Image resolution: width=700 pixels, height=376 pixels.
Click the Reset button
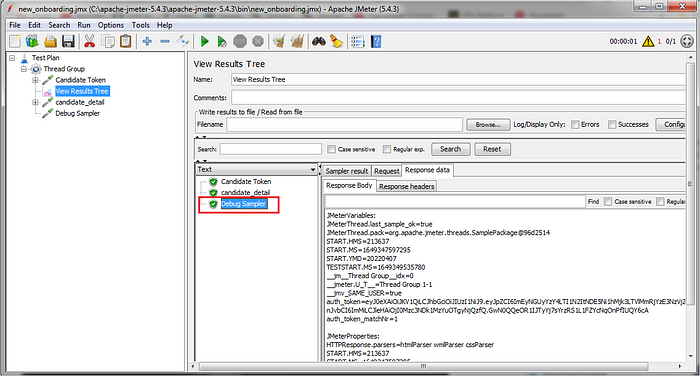(x=492, y=149)
